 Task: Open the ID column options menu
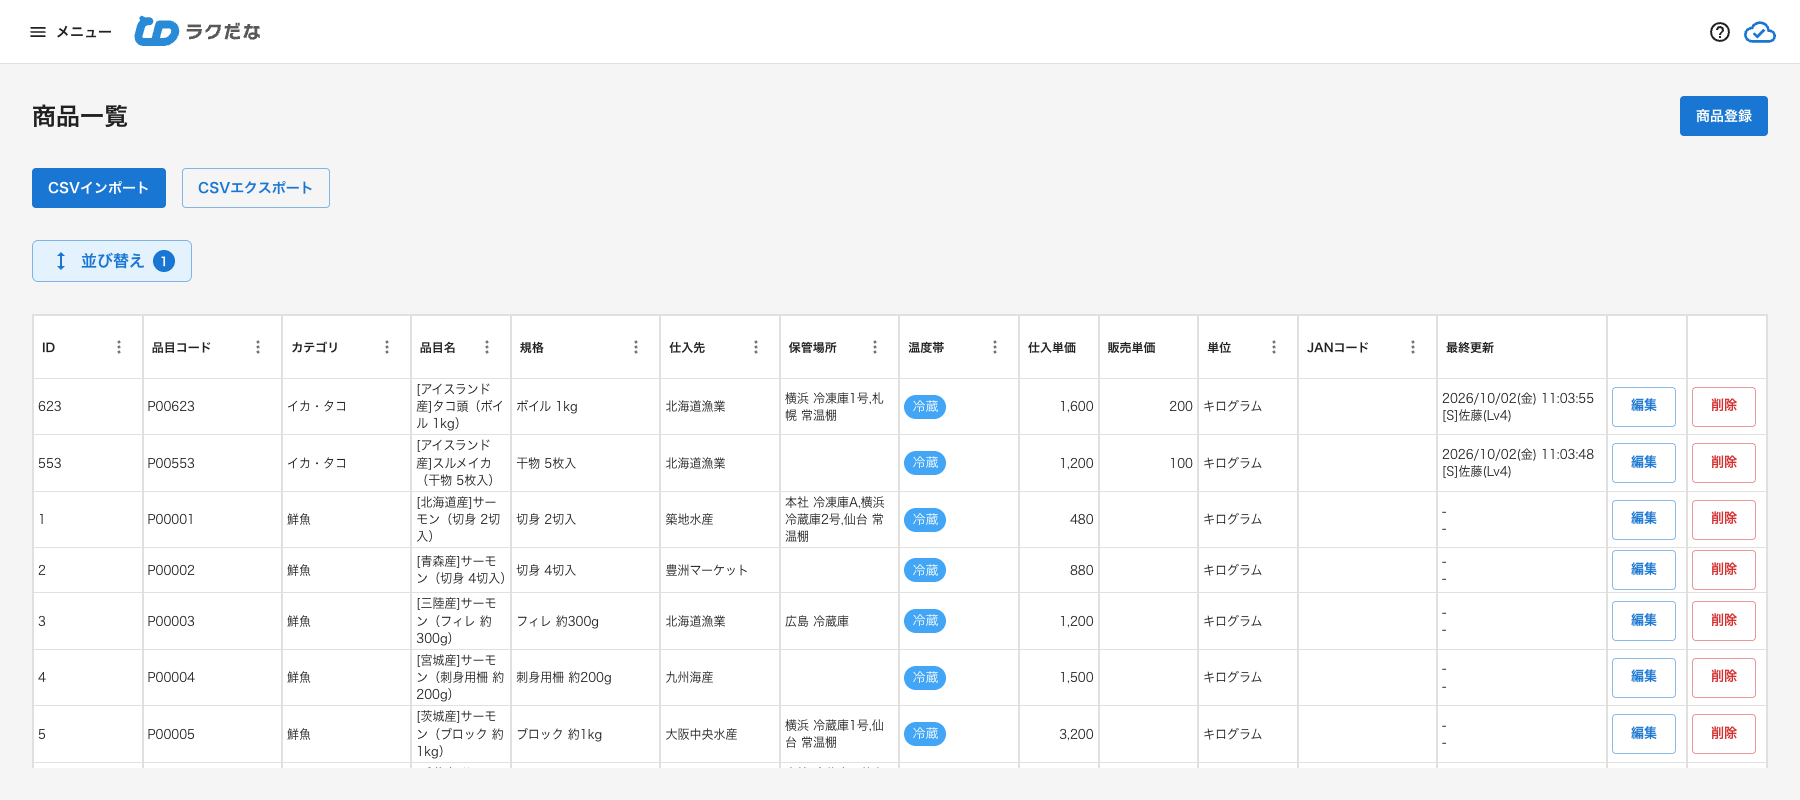(x=119, y=347)
